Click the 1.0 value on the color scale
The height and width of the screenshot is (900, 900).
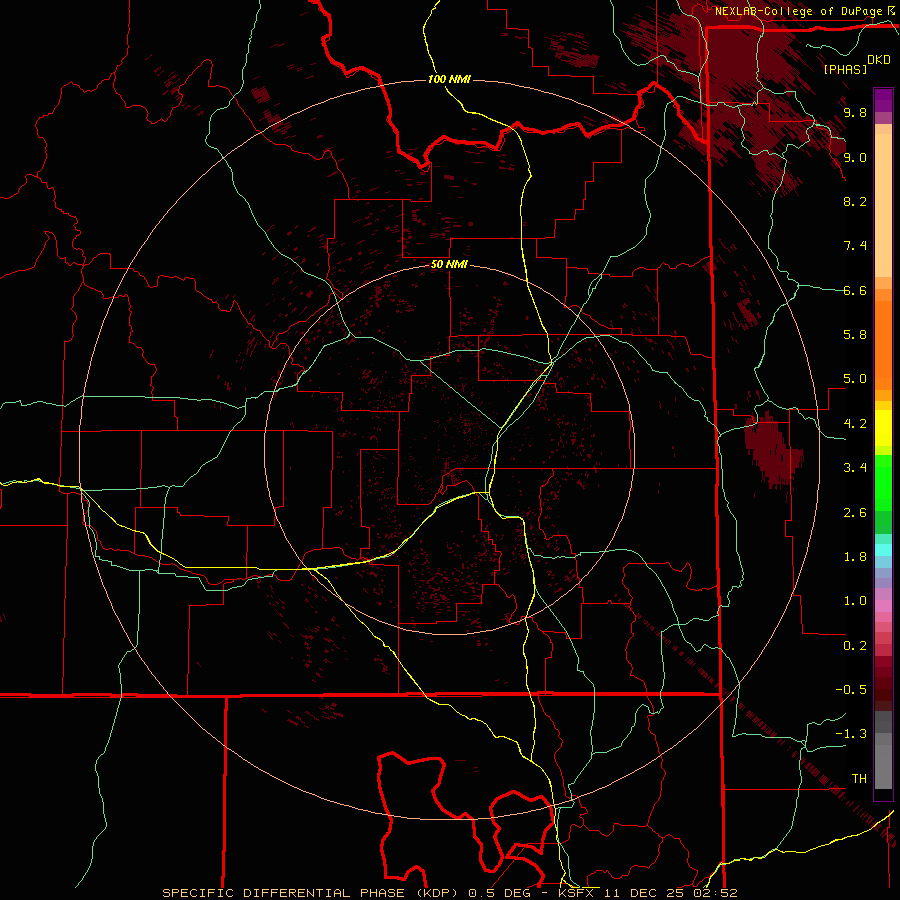(x=855, y=601)
